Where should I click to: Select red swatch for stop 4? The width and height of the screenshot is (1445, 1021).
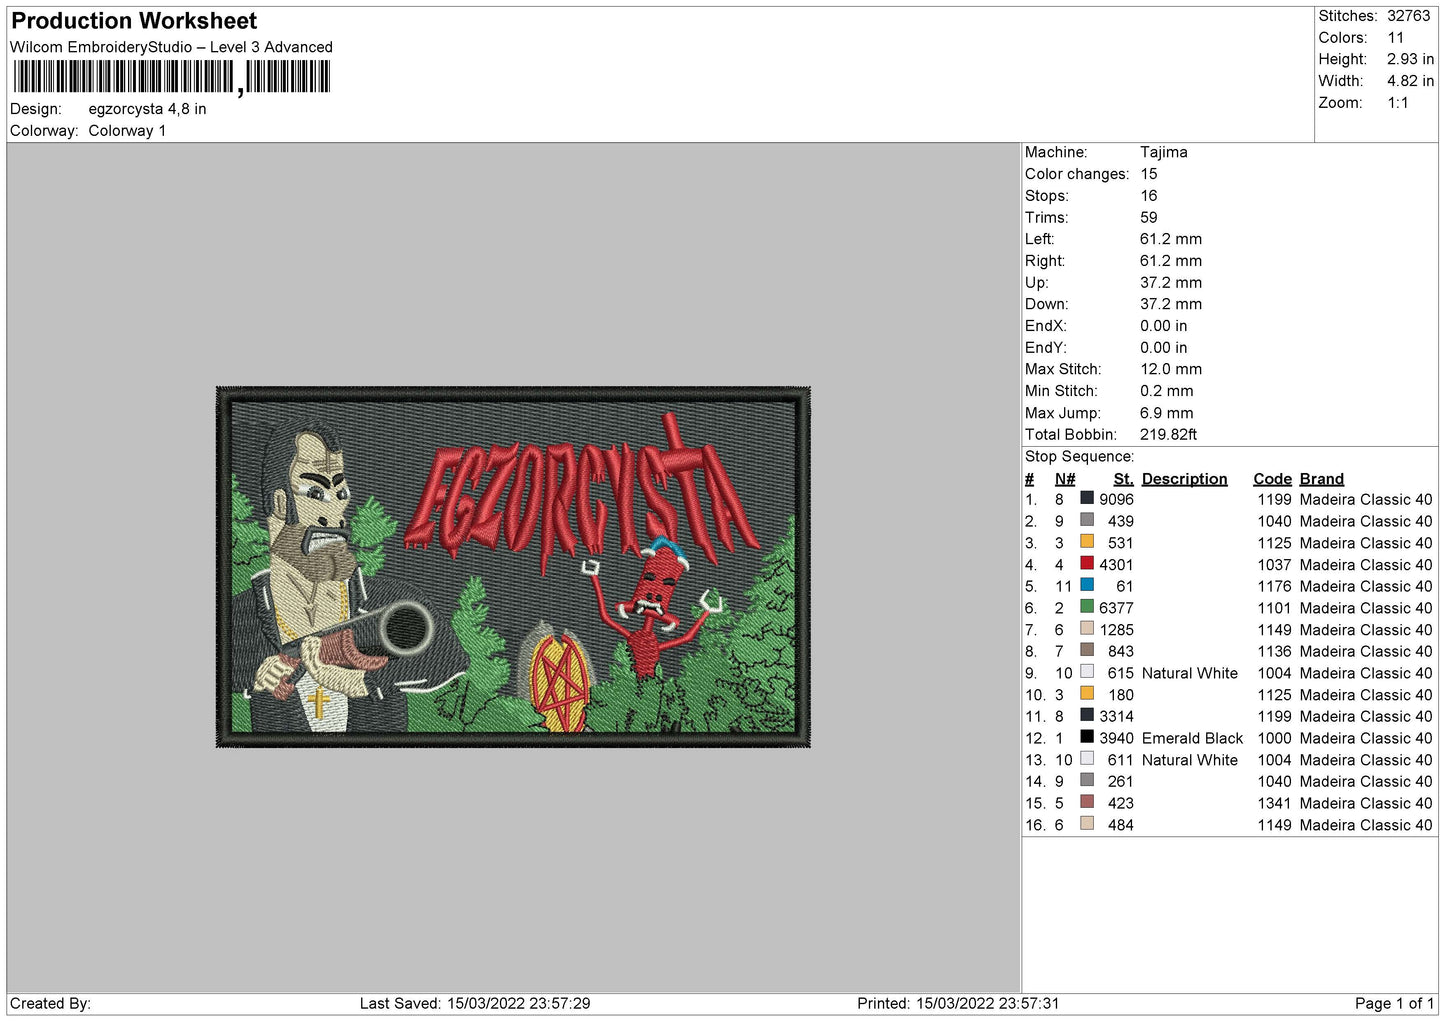[1087, 563]
